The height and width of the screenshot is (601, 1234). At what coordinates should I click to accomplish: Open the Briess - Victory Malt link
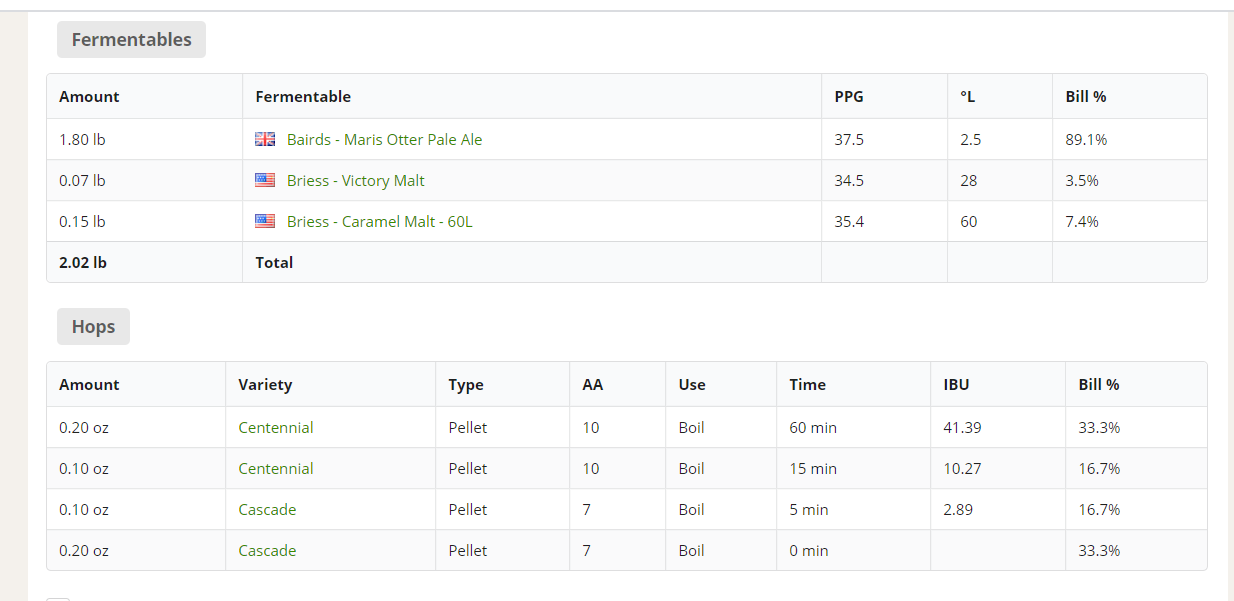[x=355, y=180]
